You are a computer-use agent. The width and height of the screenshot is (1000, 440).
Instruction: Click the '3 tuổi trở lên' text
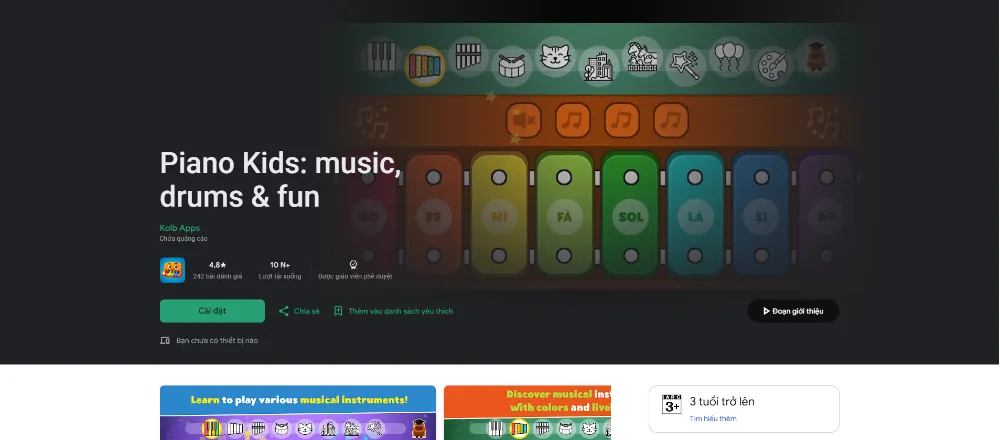pos(722,402)
